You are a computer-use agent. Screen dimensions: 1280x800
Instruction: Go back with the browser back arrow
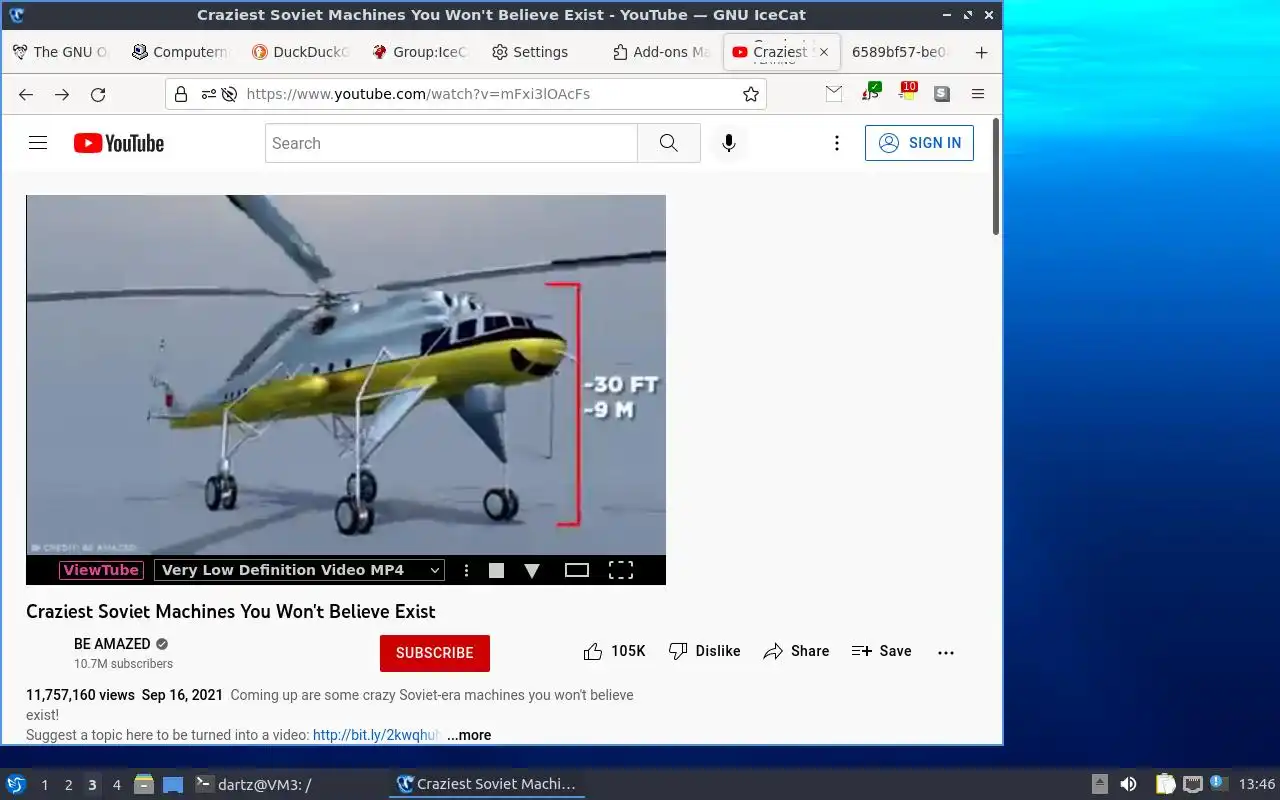26,94
